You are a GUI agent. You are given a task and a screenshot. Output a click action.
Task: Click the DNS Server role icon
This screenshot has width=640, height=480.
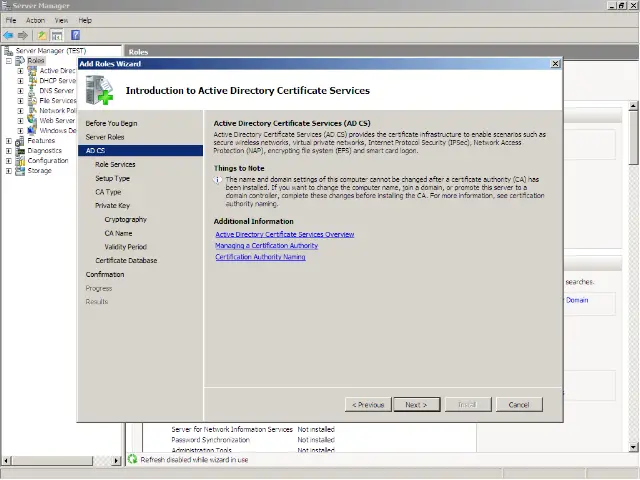pos(32,91)
